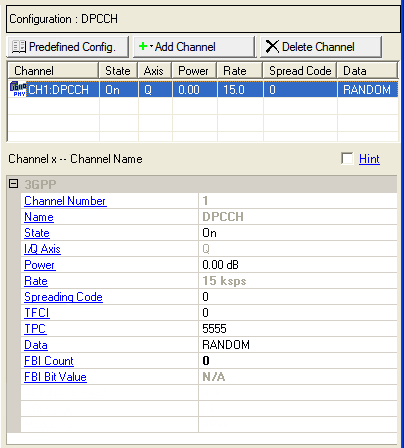
Task: Edit the Power value 0.00 dB
Action: [298, 265]
